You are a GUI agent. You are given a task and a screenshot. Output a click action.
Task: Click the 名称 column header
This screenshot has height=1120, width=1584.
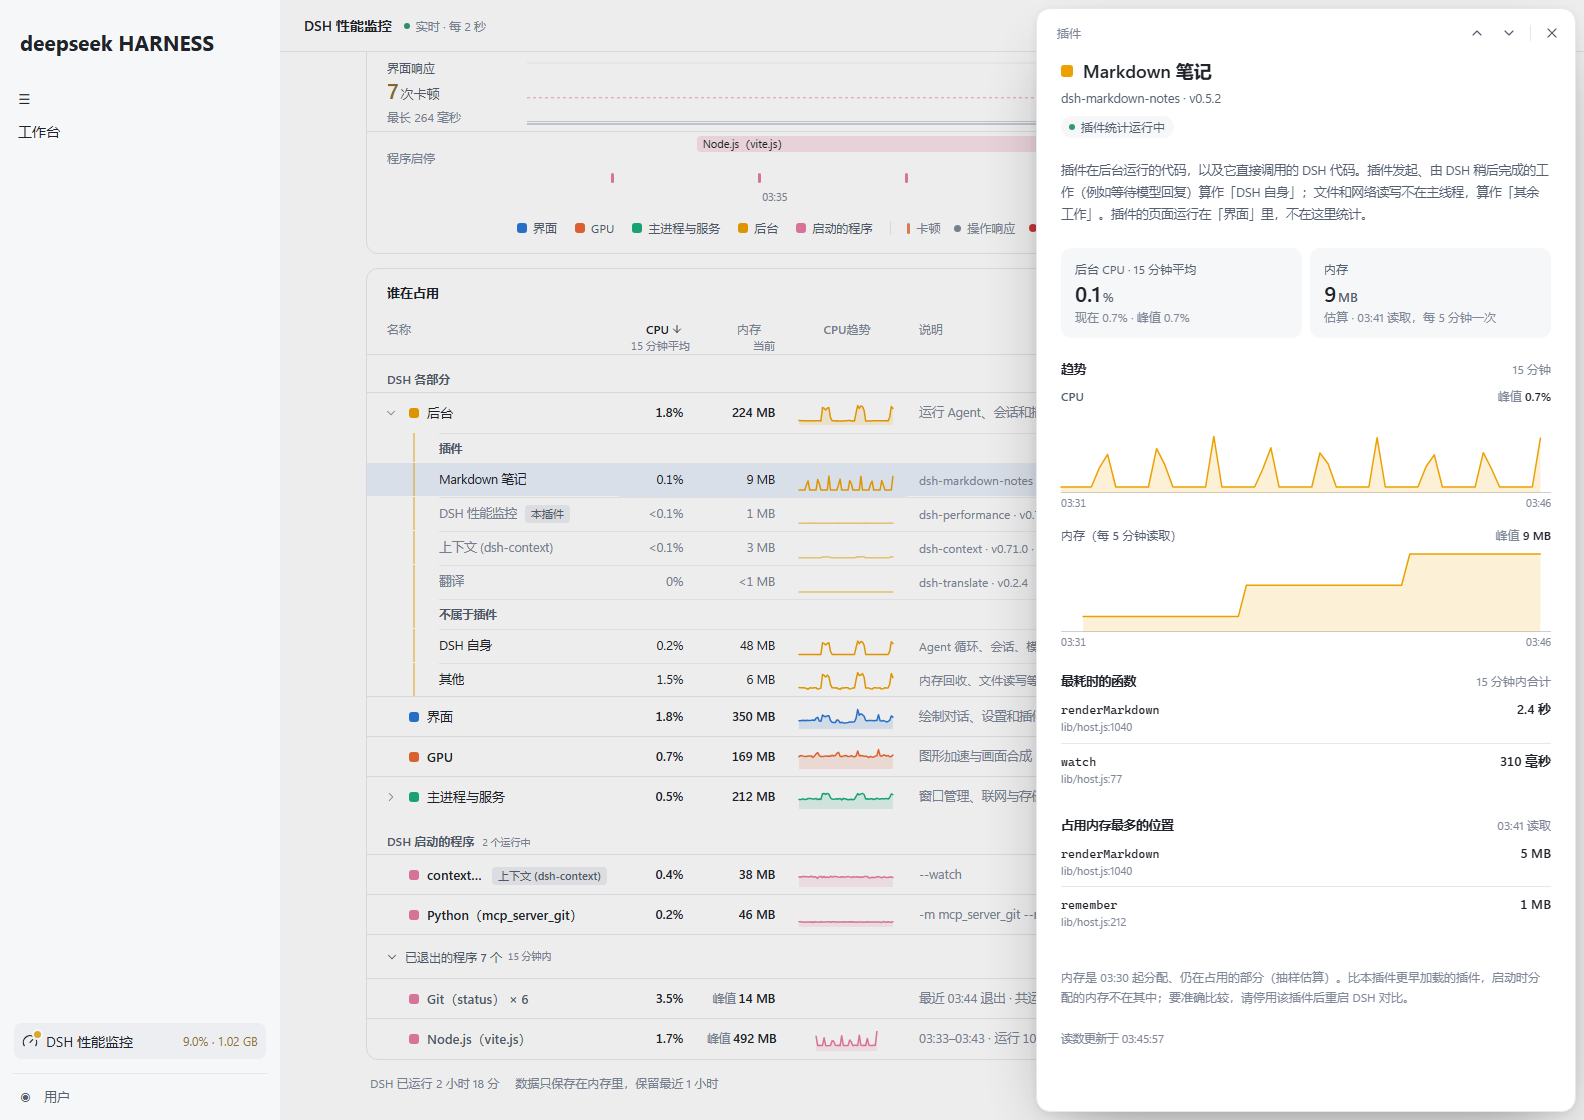coord(399,330)
